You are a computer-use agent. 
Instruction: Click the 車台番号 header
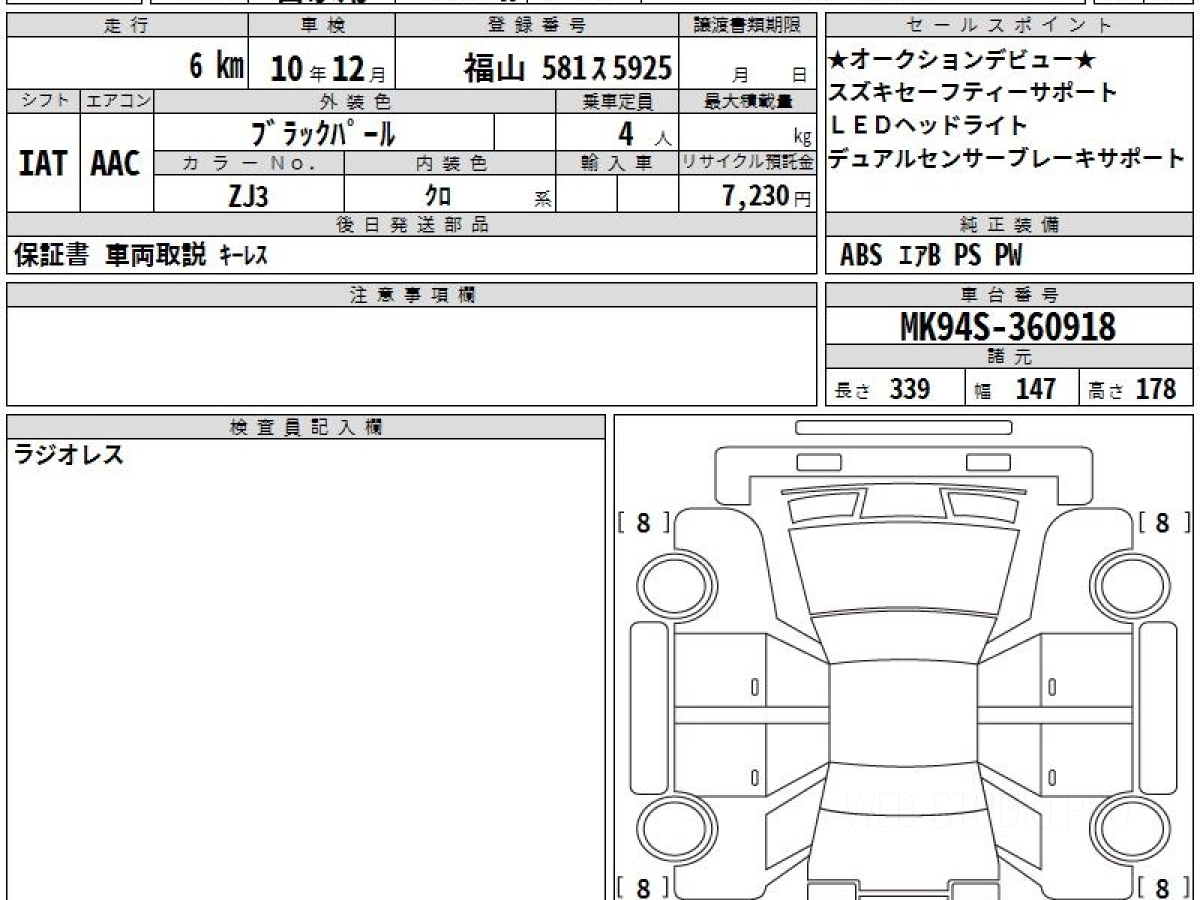point(1010,295)
